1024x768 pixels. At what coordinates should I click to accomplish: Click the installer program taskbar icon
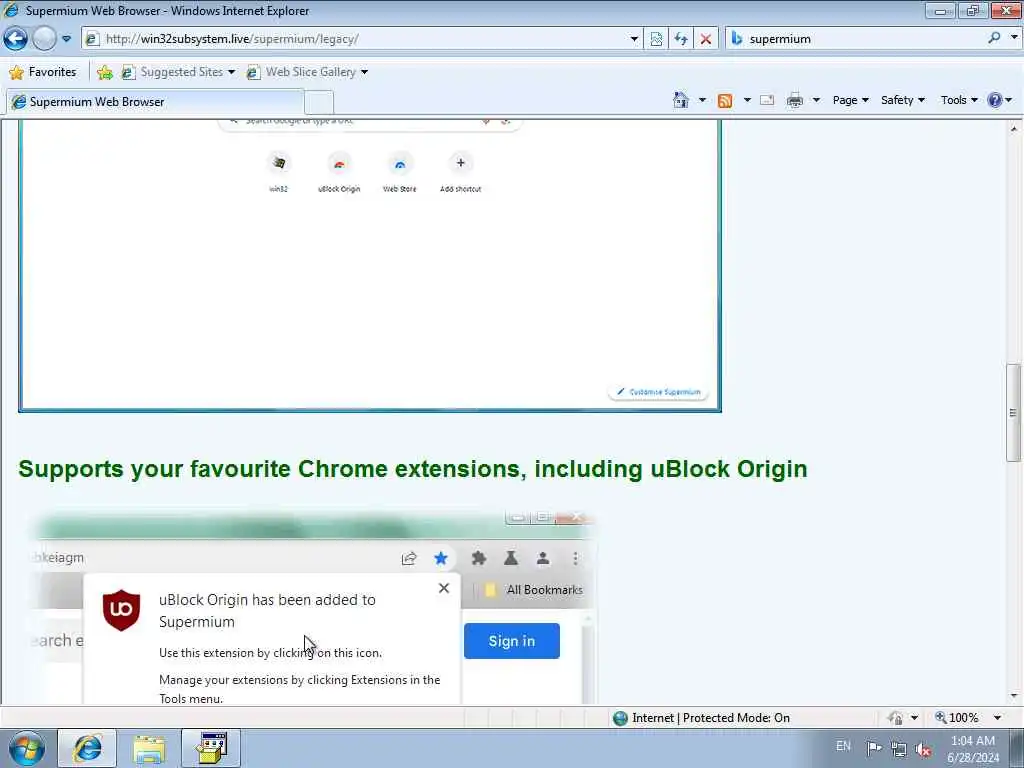point(211,748)
